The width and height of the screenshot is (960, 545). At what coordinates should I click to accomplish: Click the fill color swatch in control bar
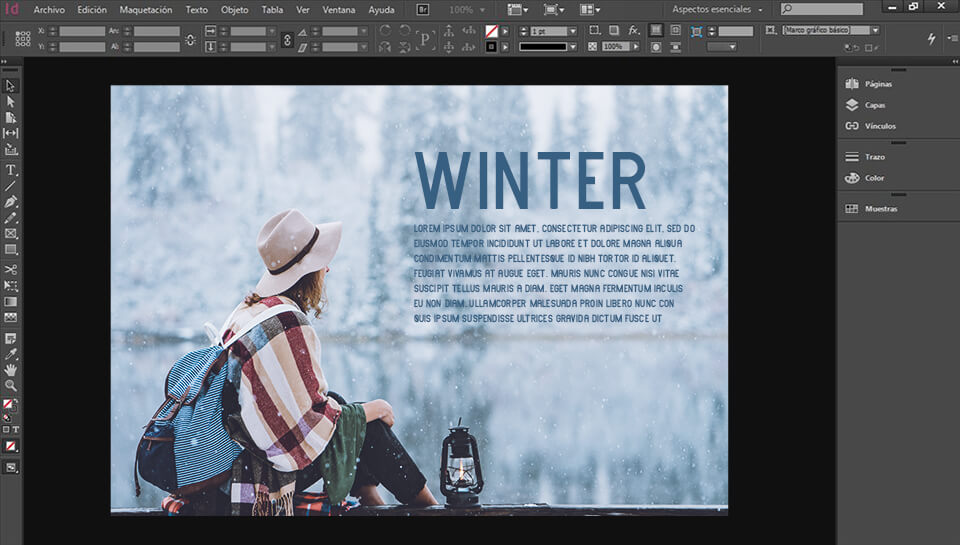click(x=491, y=31)
